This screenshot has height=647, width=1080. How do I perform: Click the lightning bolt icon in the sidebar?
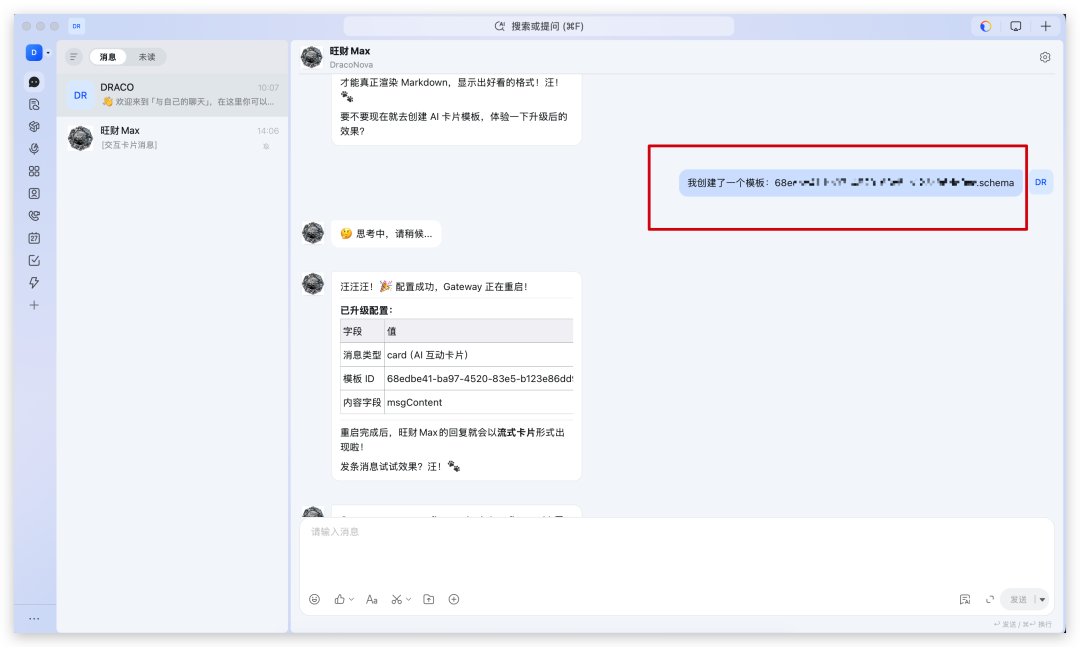tap(34, 283)
